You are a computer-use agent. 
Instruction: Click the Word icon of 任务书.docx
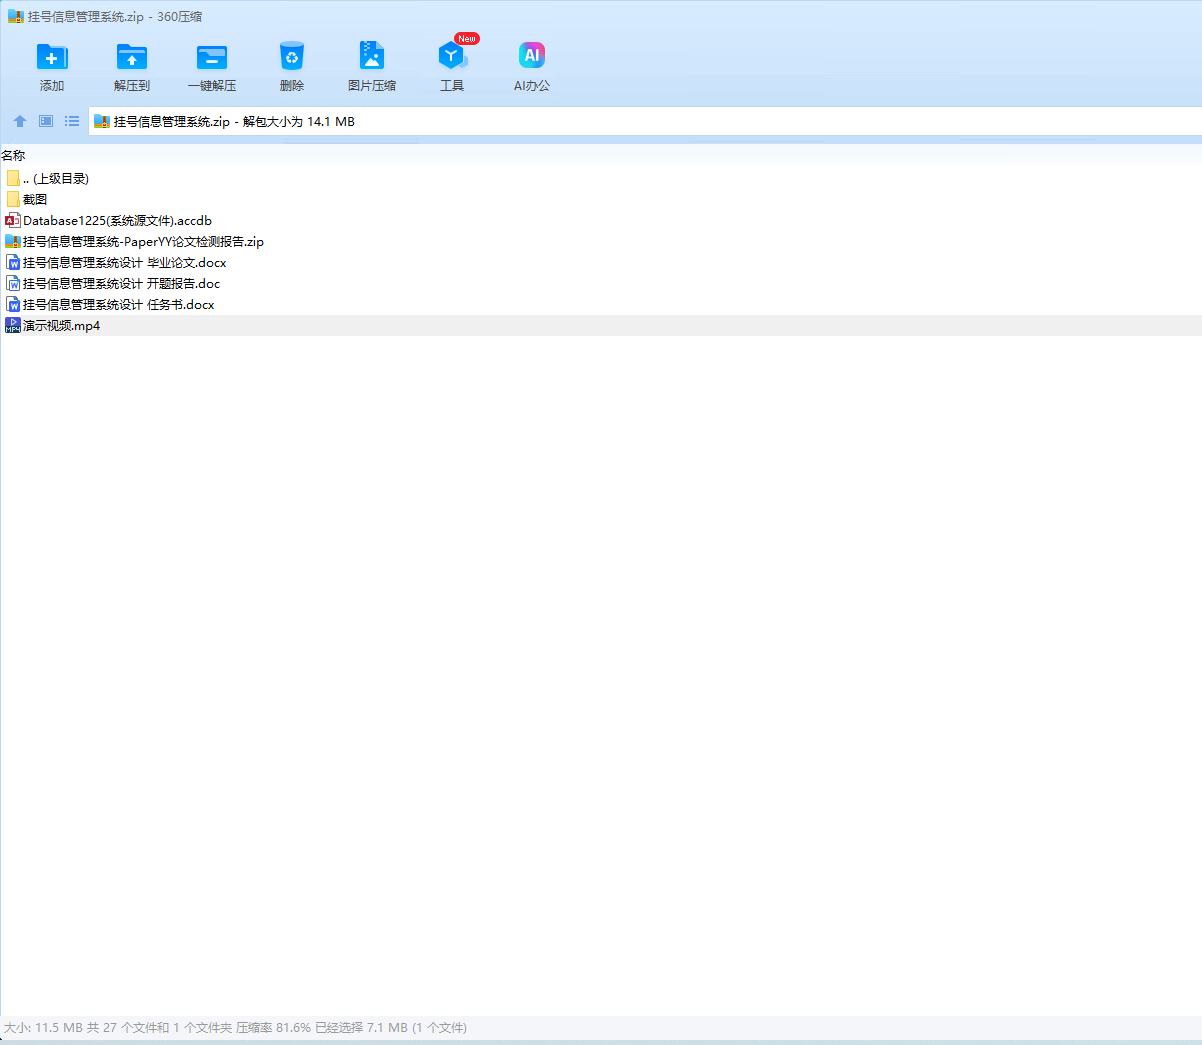click(13, 305)
